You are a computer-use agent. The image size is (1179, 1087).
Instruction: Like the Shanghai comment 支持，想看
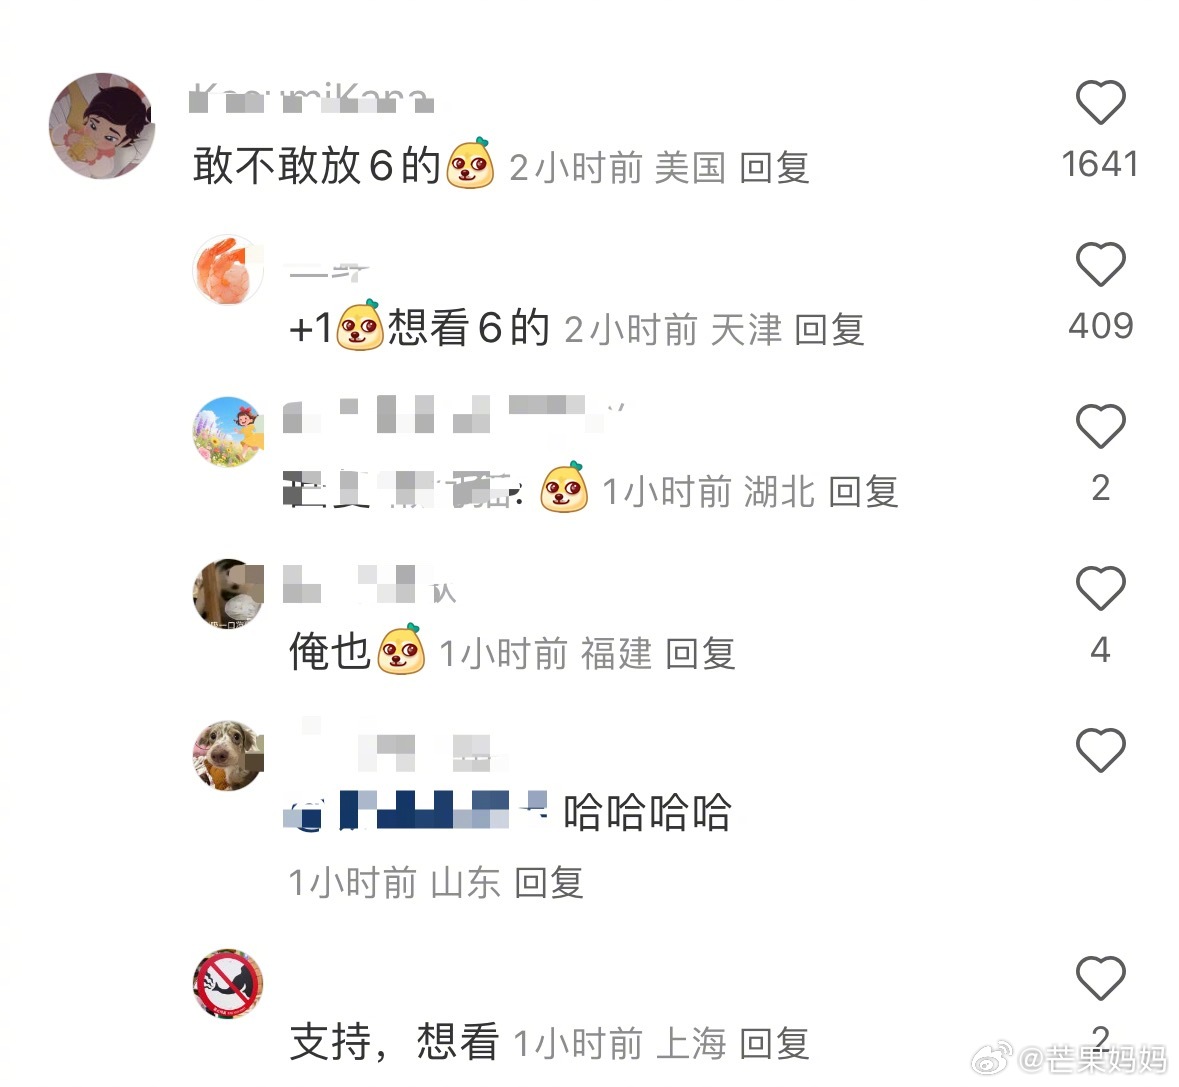tap(1100, 977)
